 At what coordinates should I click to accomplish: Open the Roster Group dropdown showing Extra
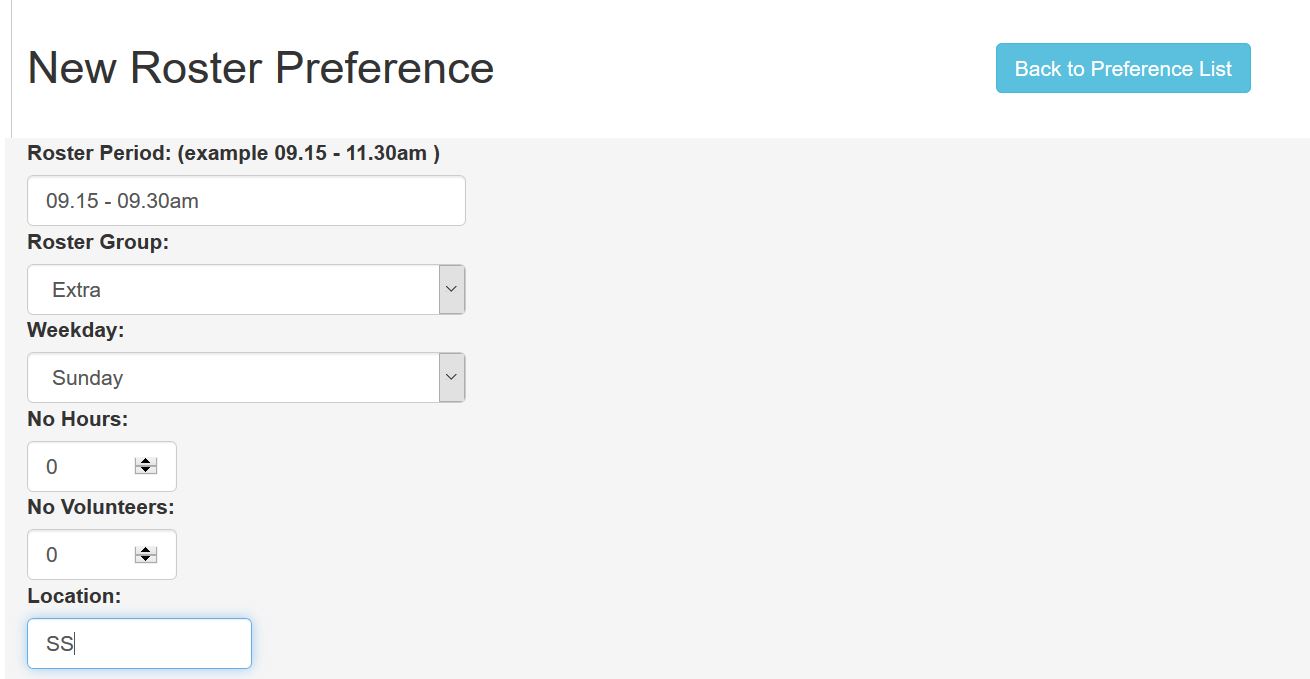click(233, 290)
